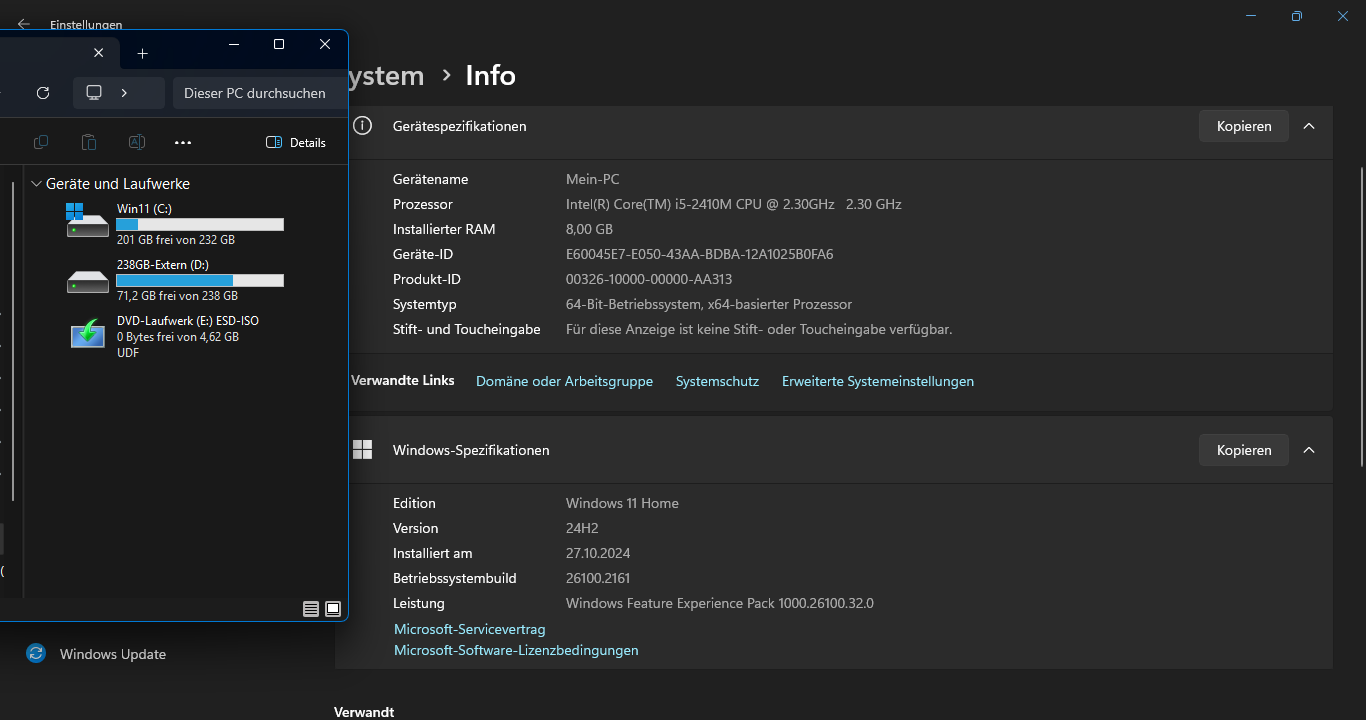Image resolution: width=1366 pixels, height=720 pixels.
Task: Click the installed RAM value '8,00 GB'
Action: pos(590,229)
